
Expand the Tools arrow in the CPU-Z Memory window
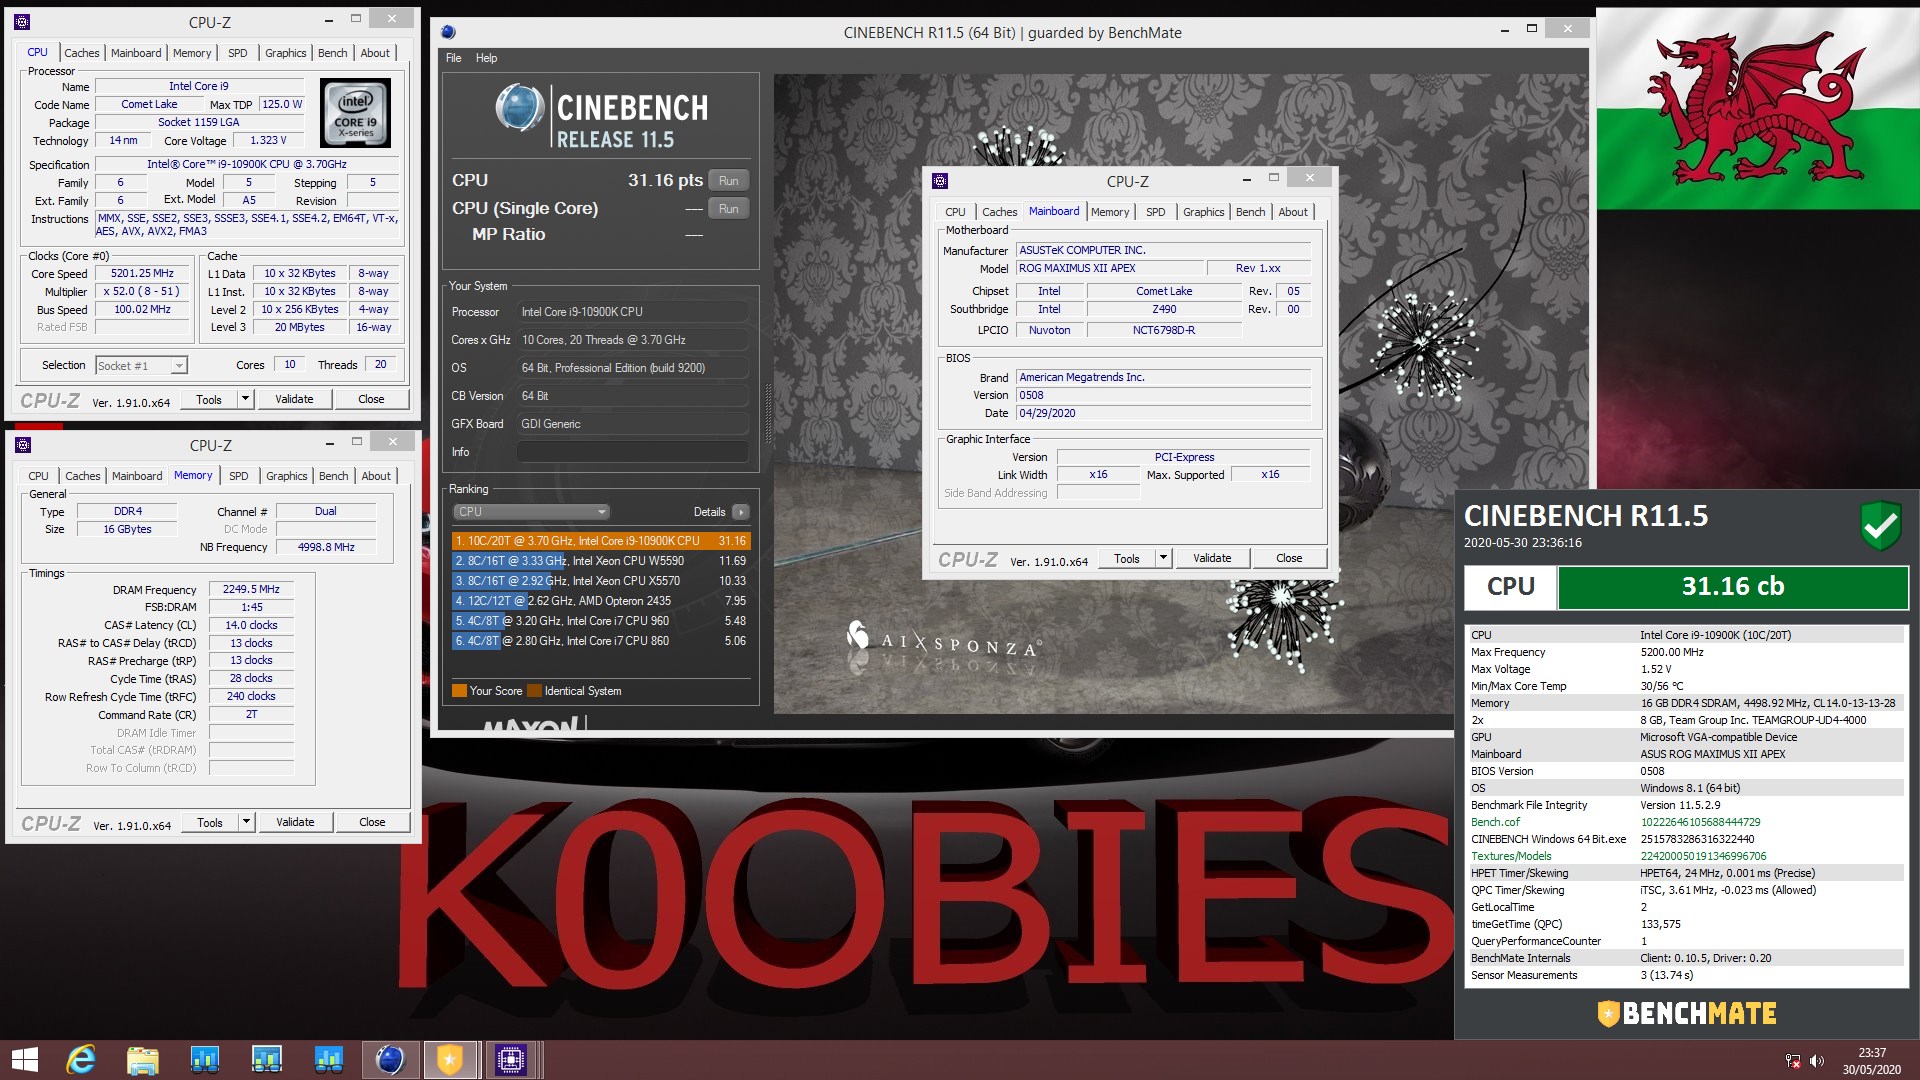coord(246,822)
